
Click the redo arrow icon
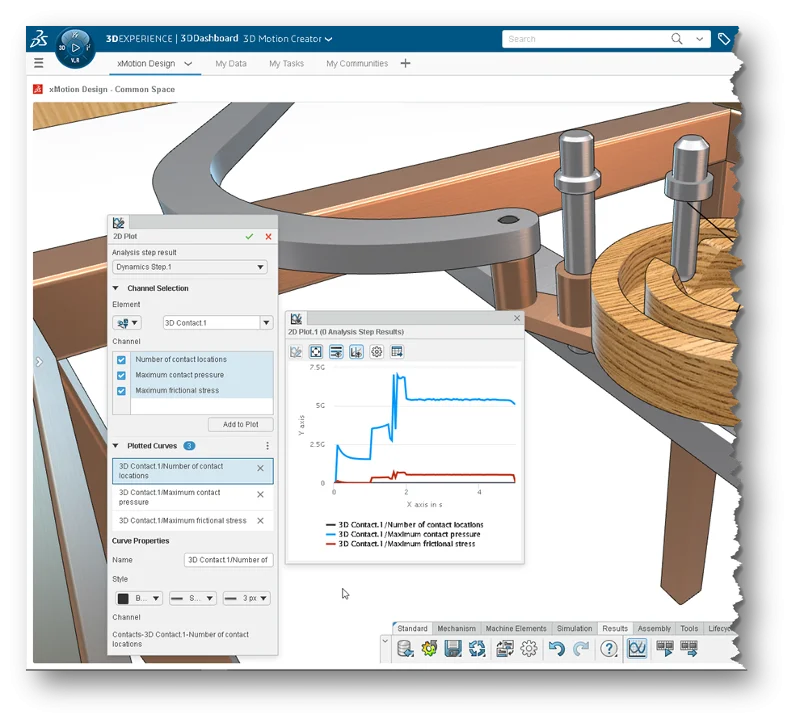click(x=581, y=649)
